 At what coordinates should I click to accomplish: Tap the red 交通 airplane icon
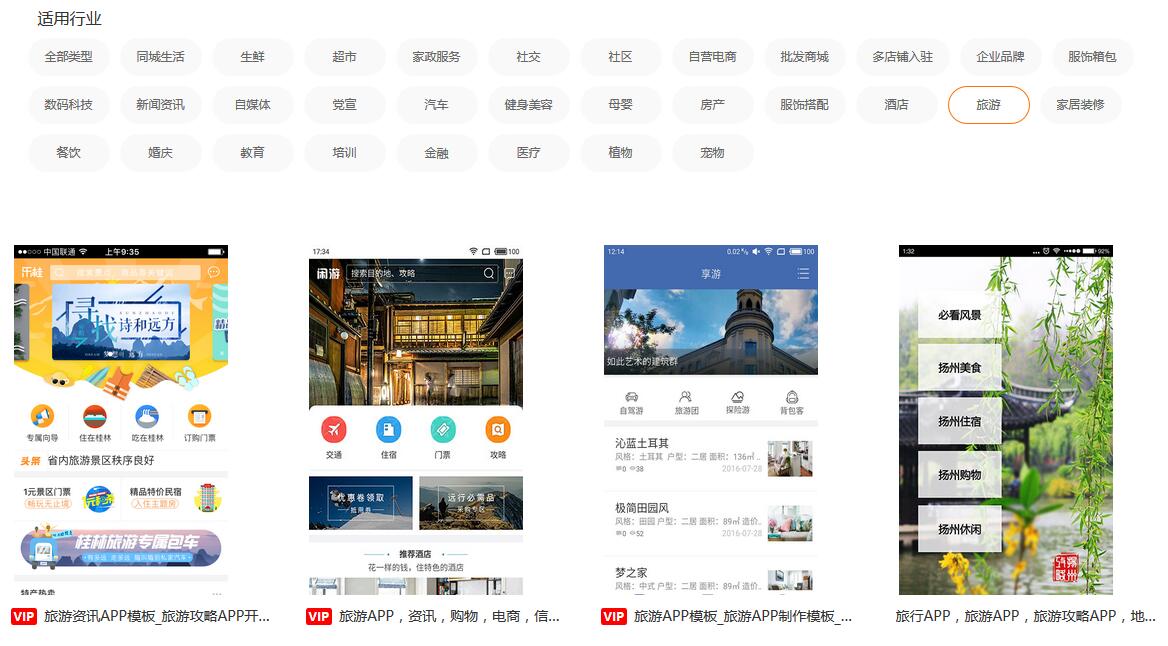(334, 430)
